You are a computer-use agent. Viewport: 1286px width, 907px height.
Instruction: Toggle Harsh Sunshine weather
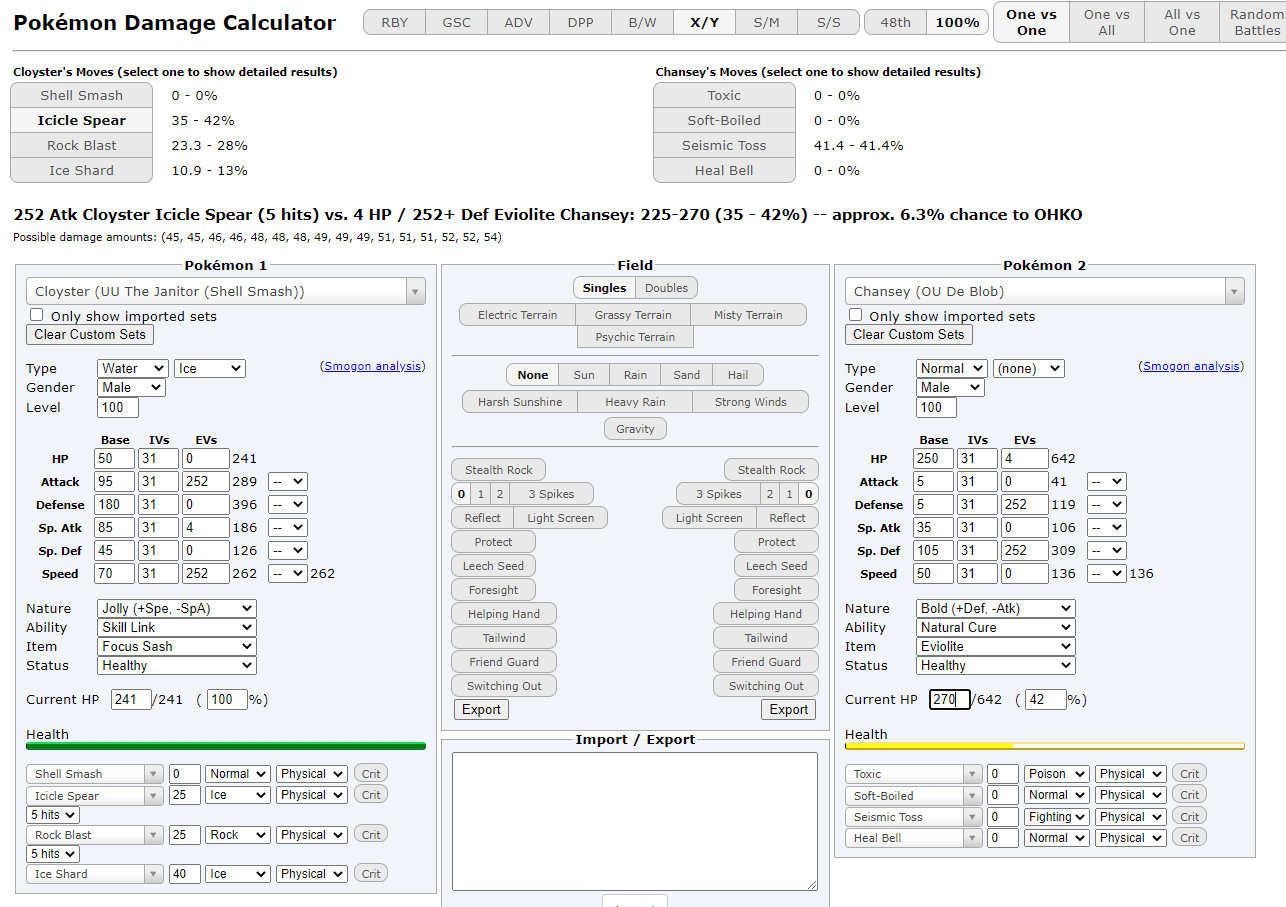coord(520,402)
